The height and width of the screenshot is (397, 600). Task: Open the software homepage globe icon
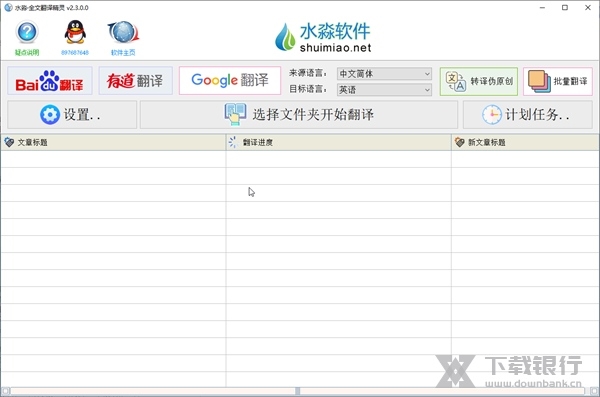(123, 32)
